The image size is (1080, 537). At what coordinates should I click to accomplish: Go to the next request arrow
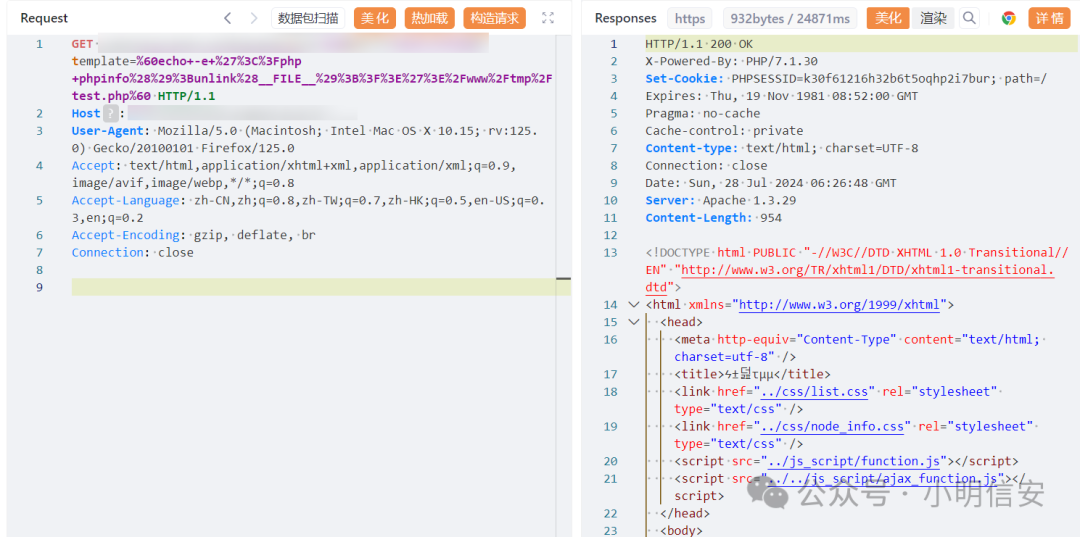point(253,19)
